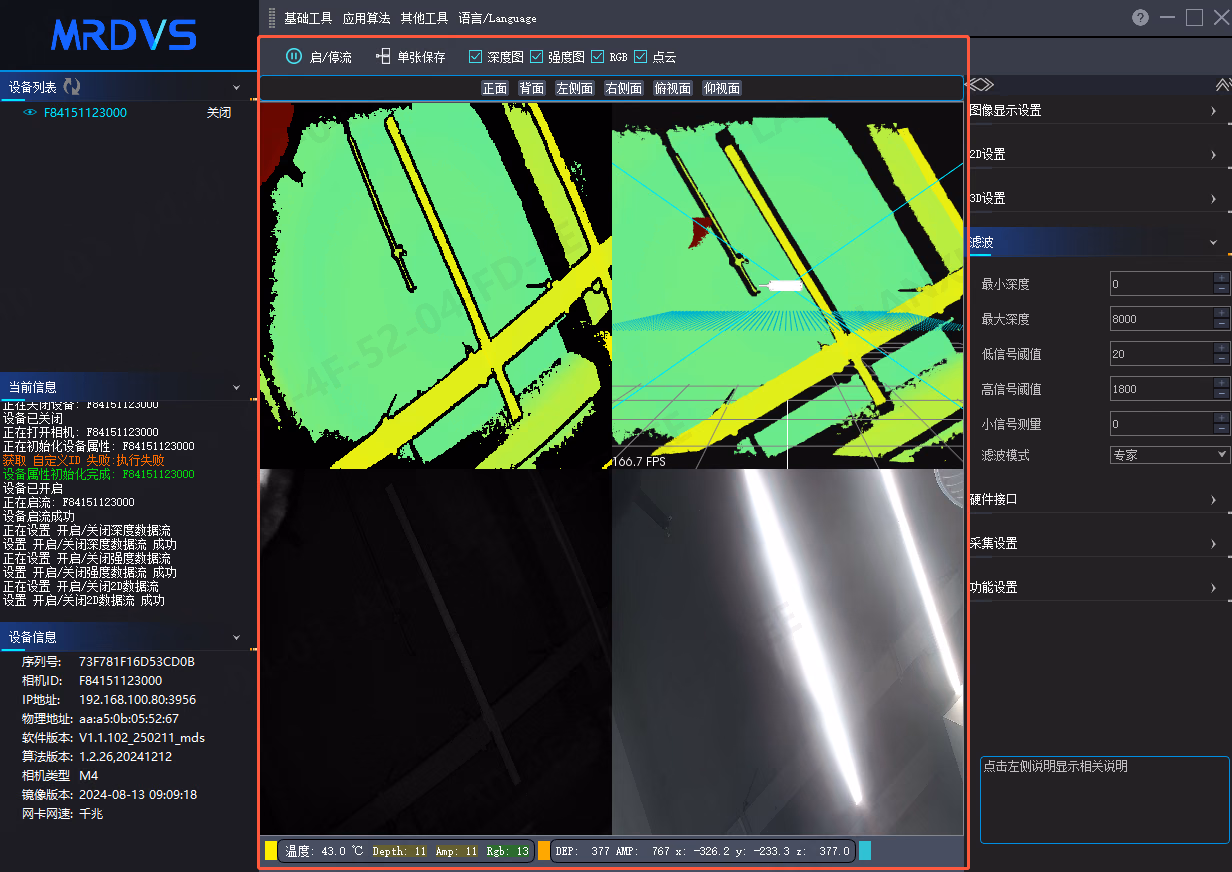1232x872 pixels.
Task: Collapse the 设备列表 panel chevron
Action: (x=237, y=88)
